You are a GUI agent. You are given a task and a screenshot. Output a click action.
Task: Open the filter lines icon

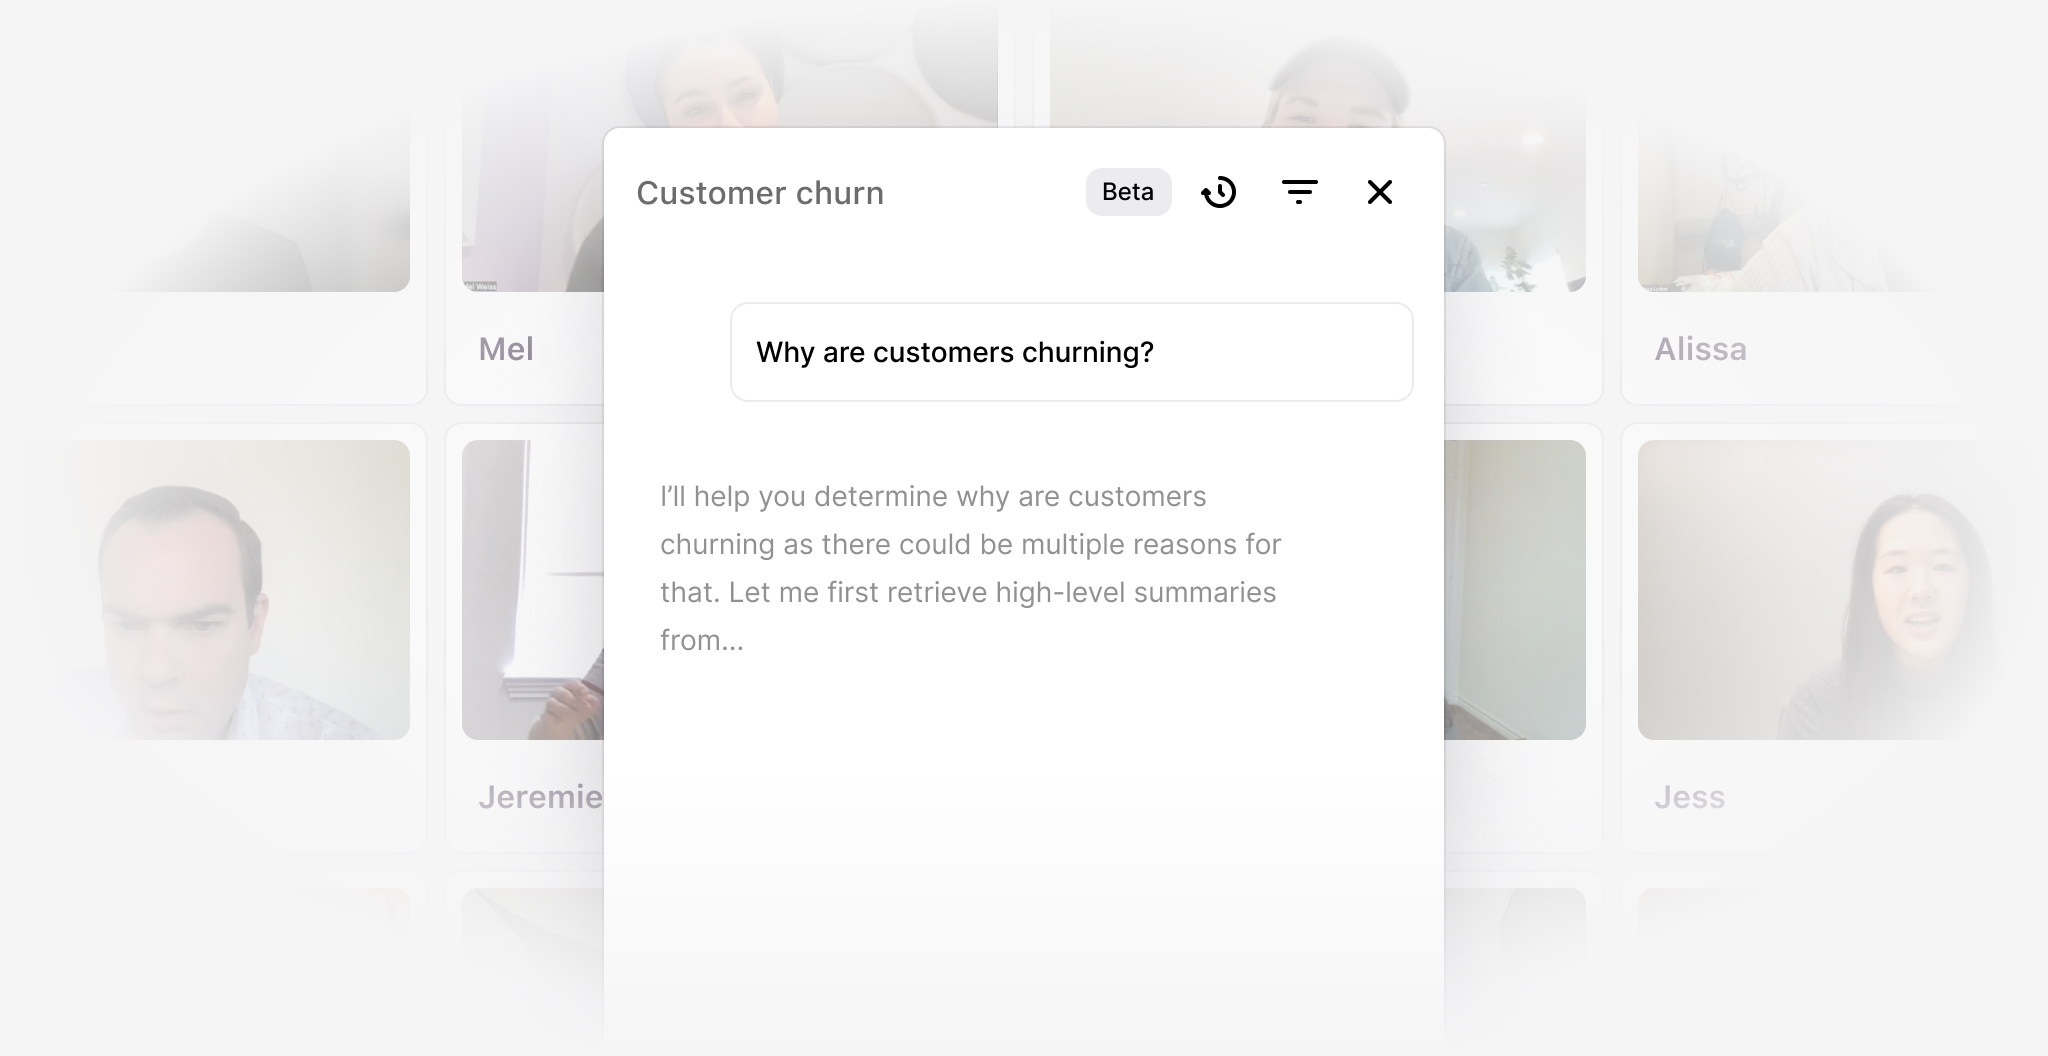(1299, 192)
